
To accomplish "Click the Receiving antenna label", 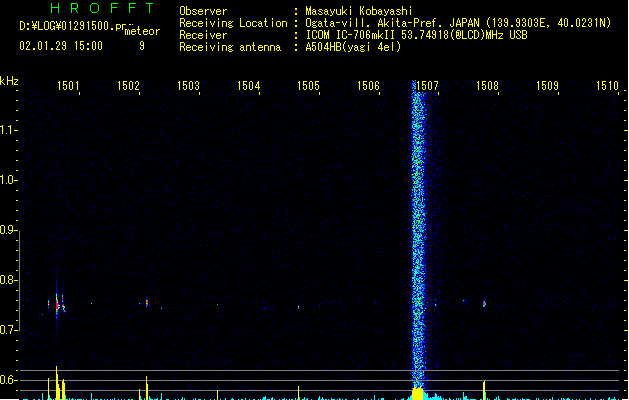I will [x=230, y=47].
